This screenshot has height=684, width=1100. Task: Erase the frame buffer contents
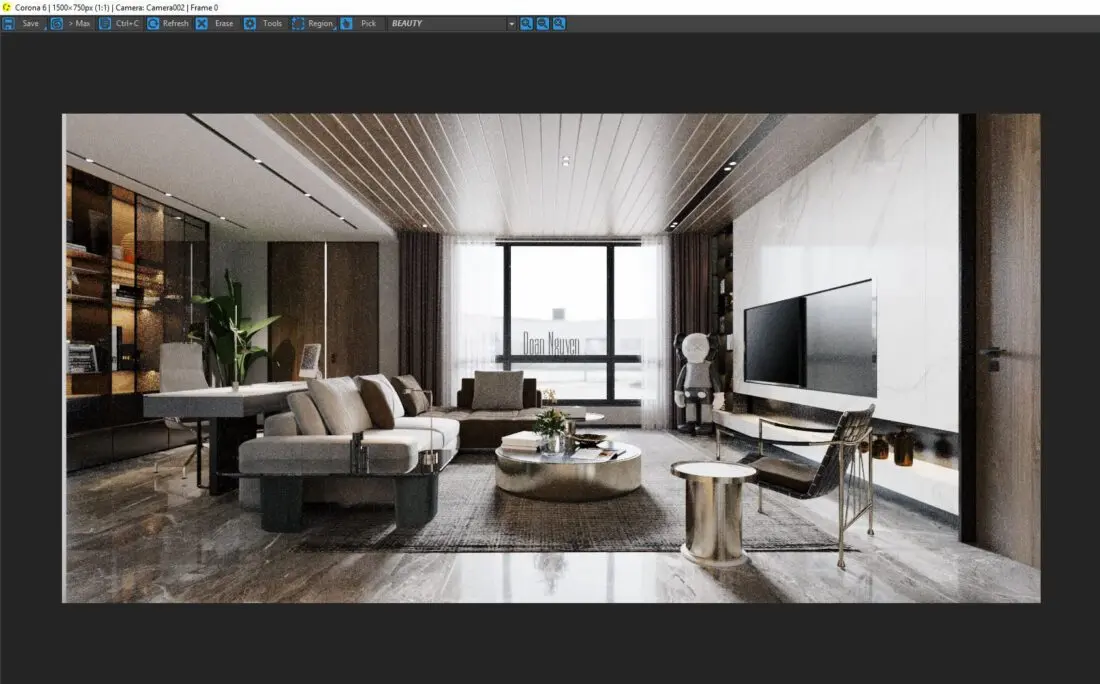215,23
